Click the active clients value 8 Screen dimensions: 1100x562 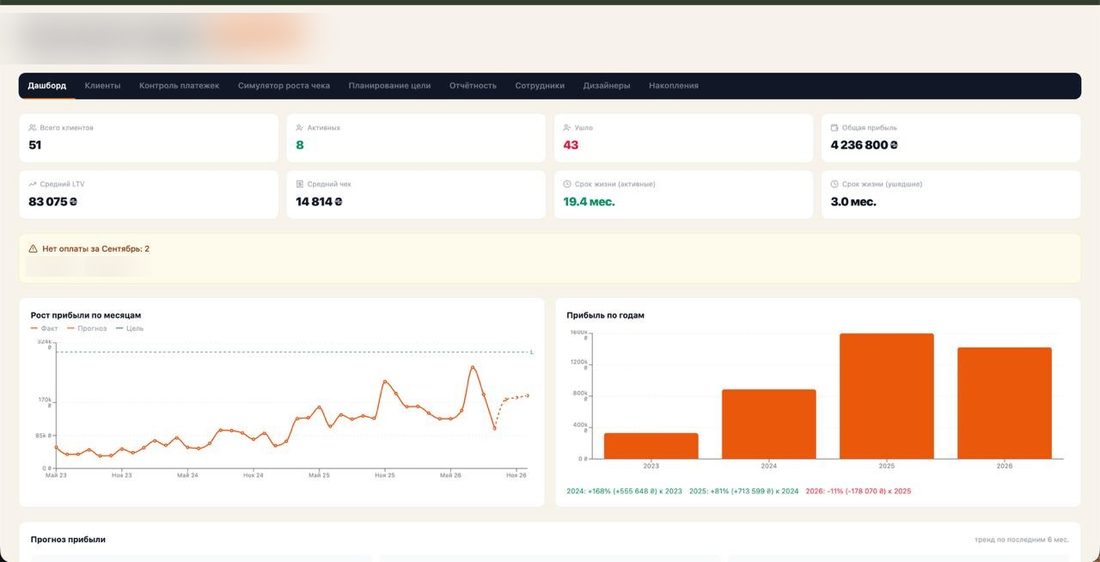(300, 145)
